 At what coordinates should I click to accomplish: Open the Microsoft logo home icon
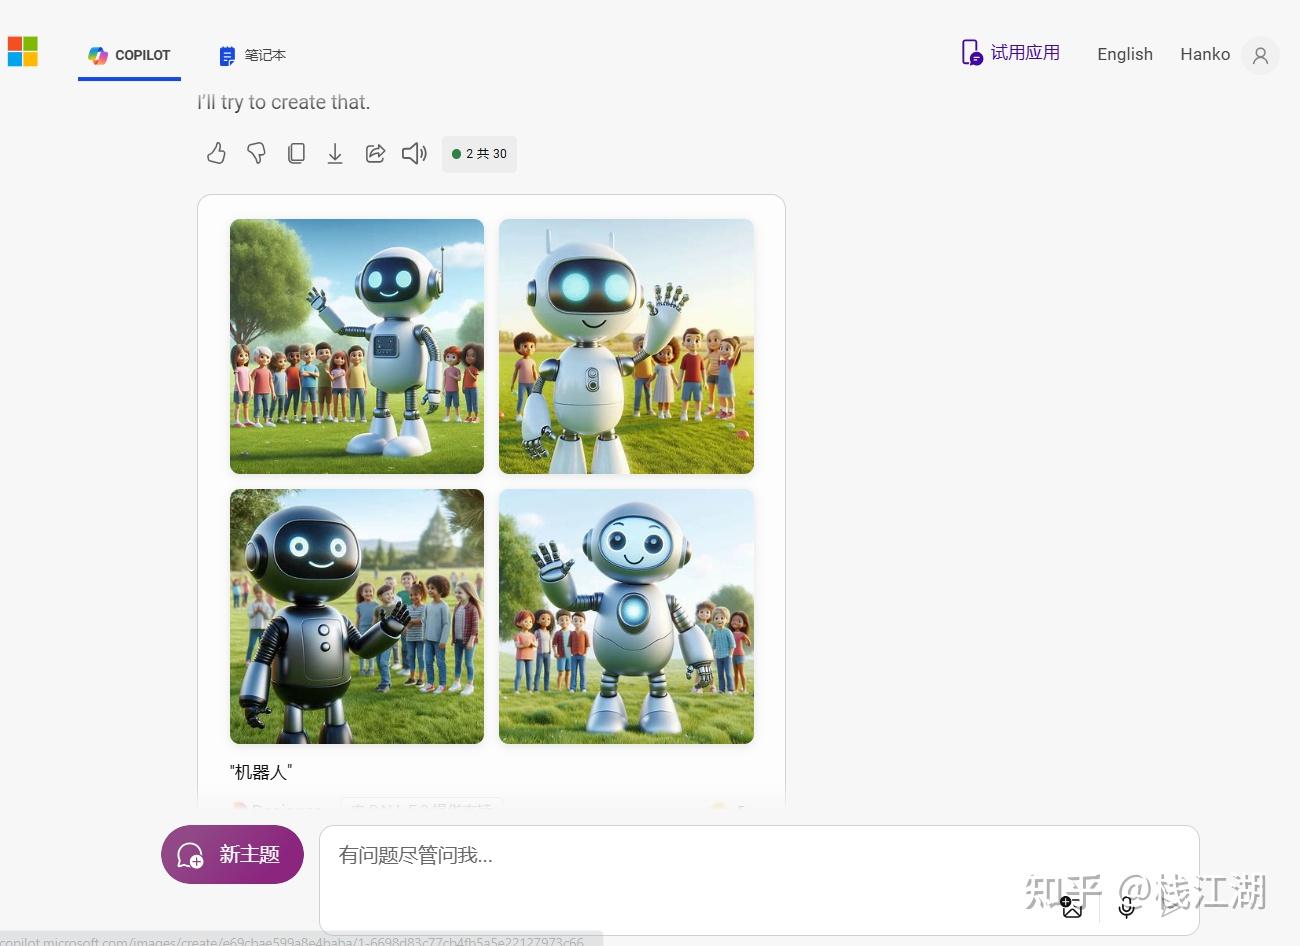point(23,52)
